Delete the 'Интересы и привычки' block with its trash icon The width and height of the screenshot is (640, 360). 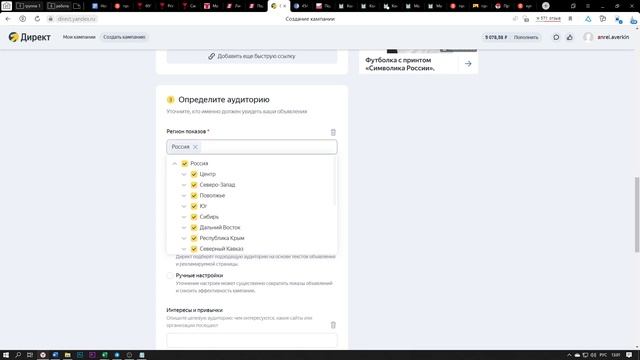333,325
